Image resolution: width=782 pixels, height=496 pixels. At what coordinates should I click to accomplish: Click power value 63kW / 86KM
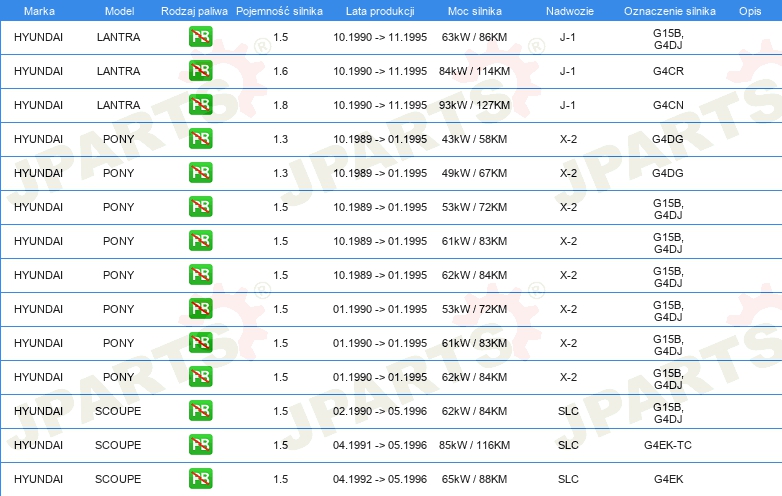(474, 37)
